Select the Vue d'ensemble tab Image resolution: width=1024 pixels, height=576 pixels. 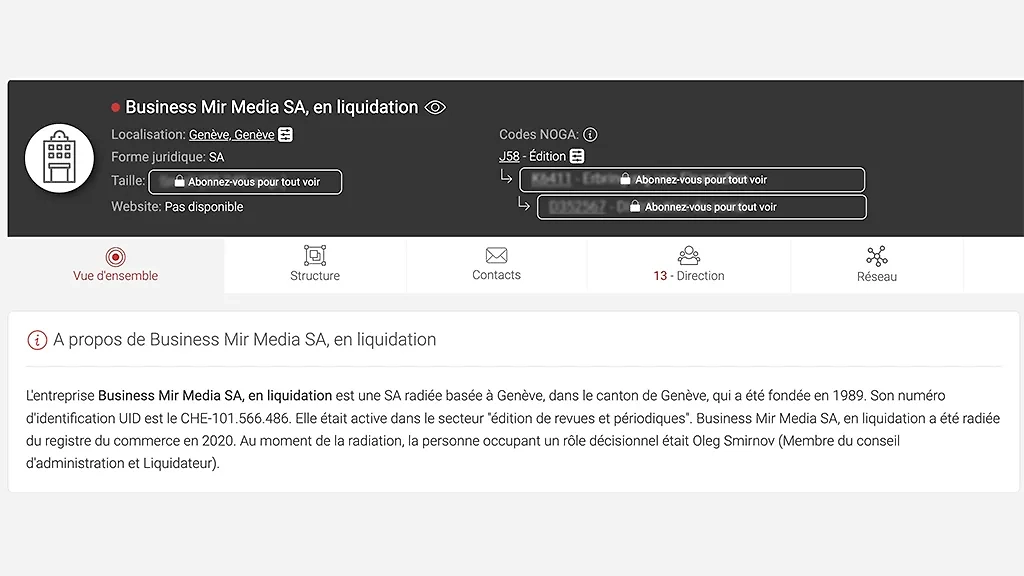(115, 265)
